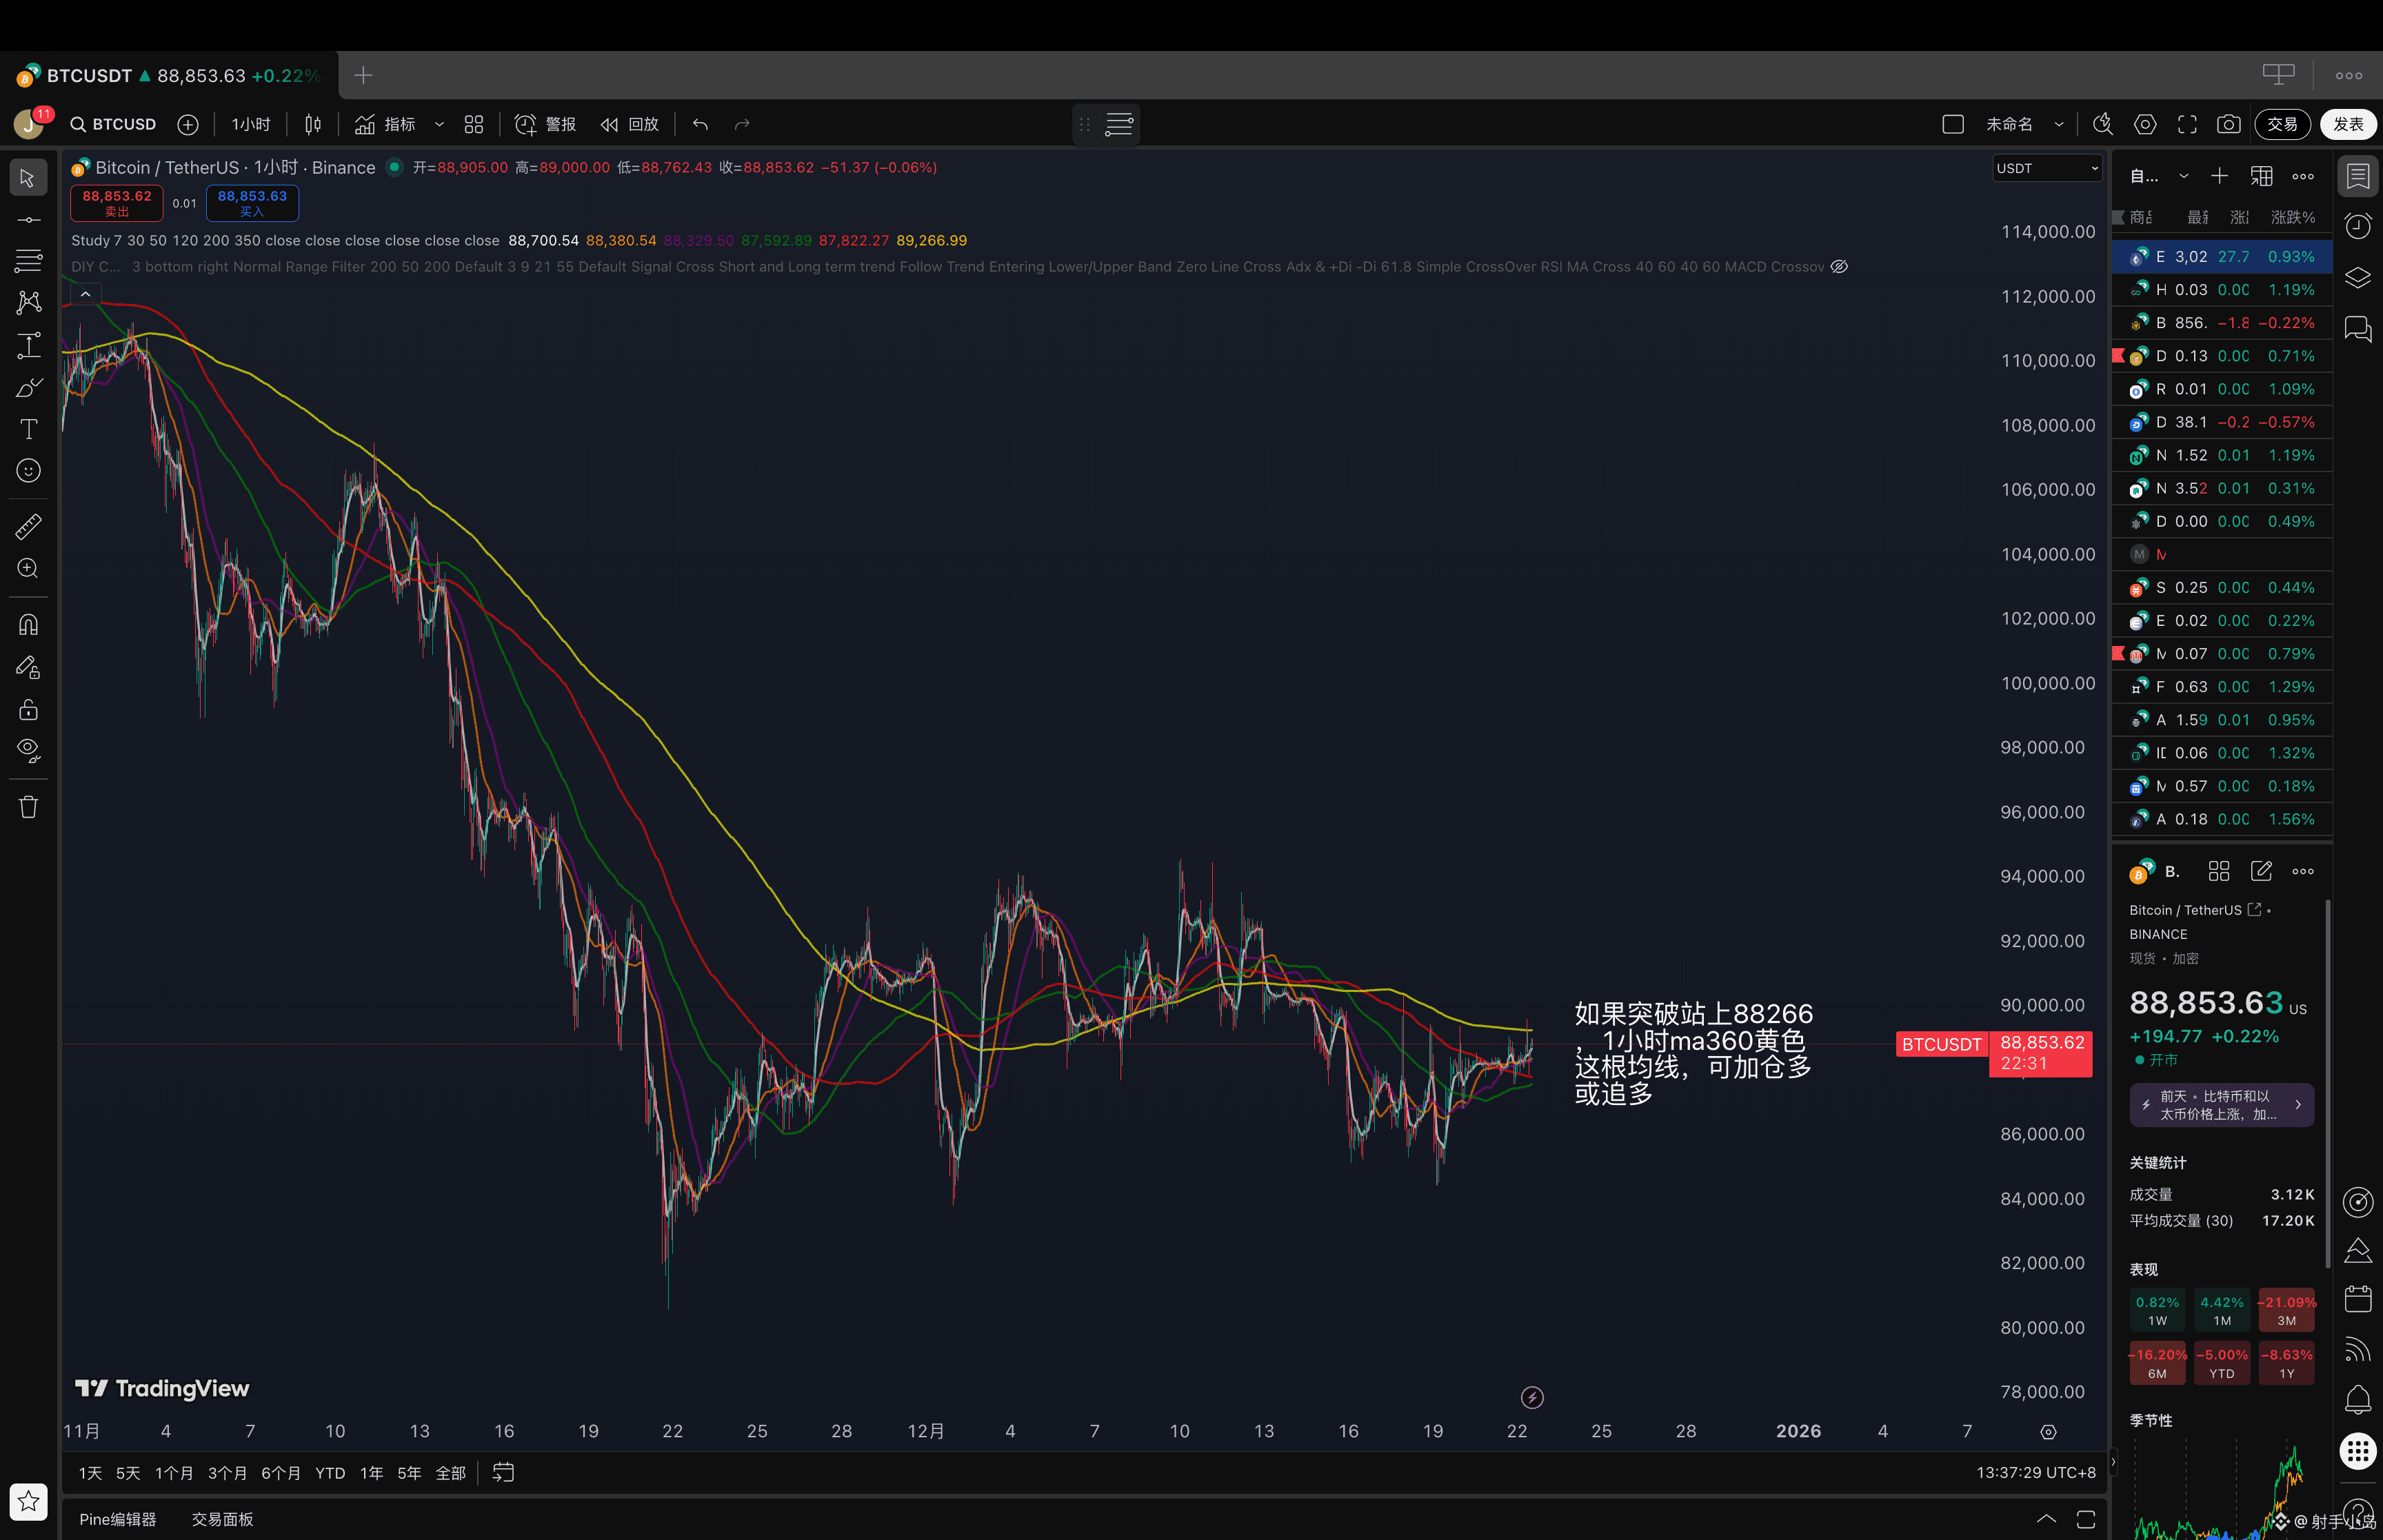Open the Pine编辑器 tab
Image resolution: width=2383 pixels, height=1540 pixels.
tap(118, 1519)
